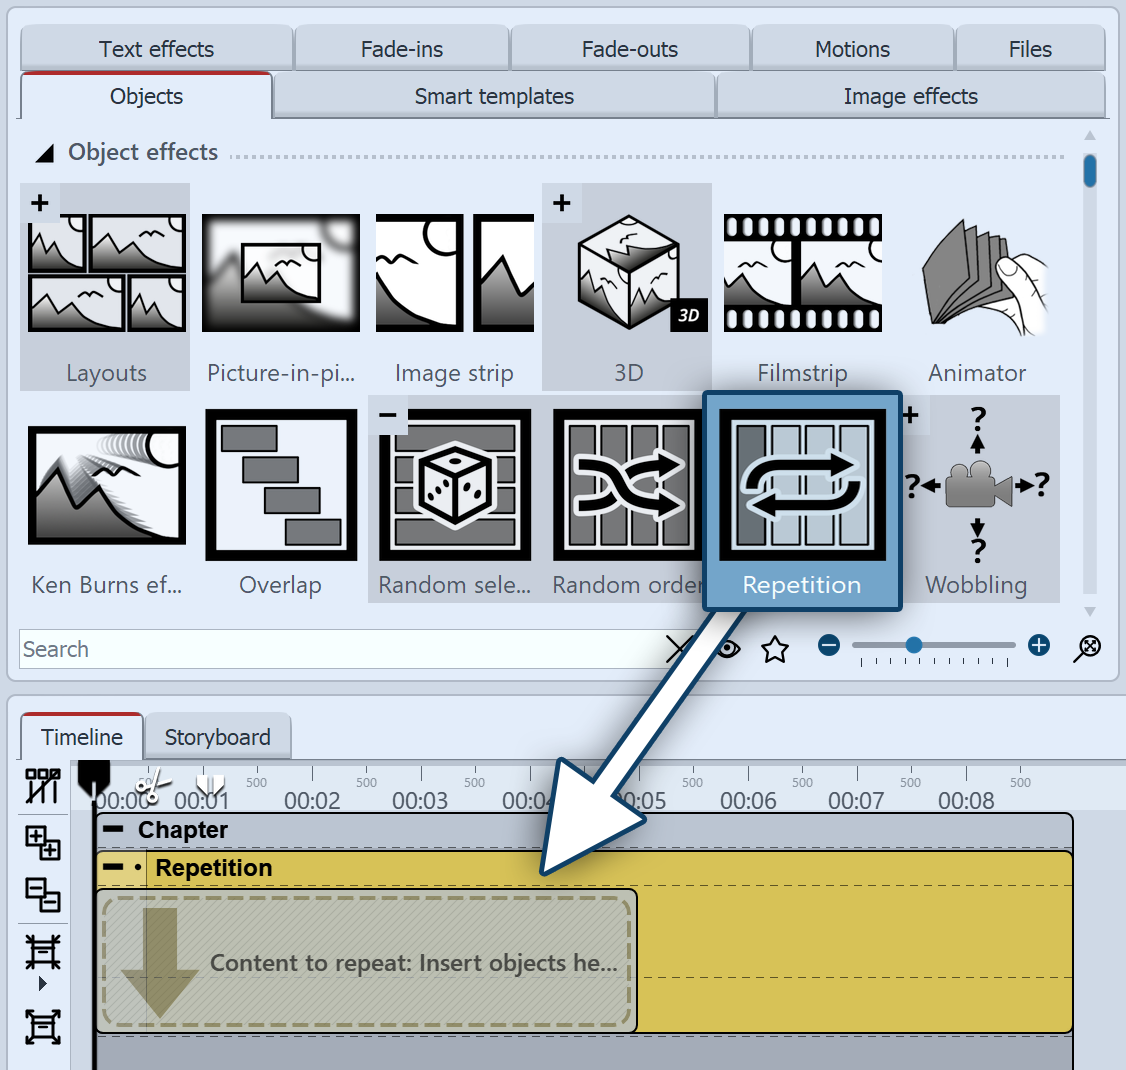Click the Overlap effect icon
Screen dimensions: 1126x1070
tap(281, 485)
